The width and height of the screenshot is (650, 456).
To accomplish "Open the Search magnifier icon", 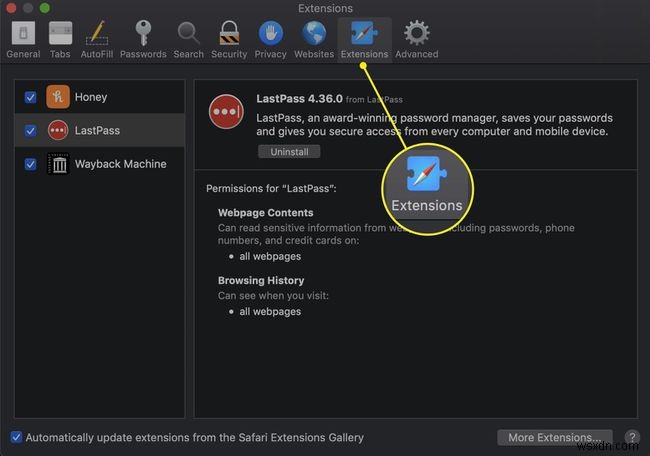I will (189, 33).
